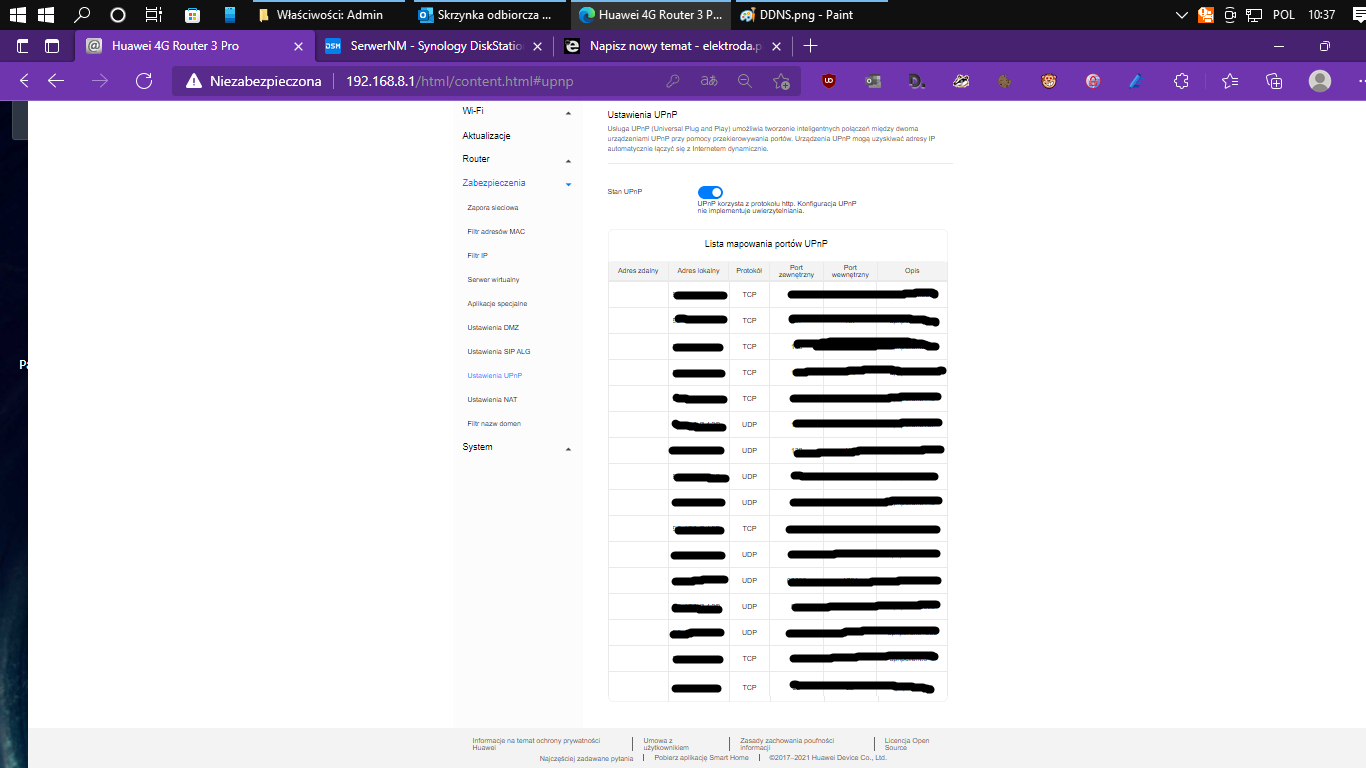
Task: Reload the router page with Refresh icon
Action: 143,81
